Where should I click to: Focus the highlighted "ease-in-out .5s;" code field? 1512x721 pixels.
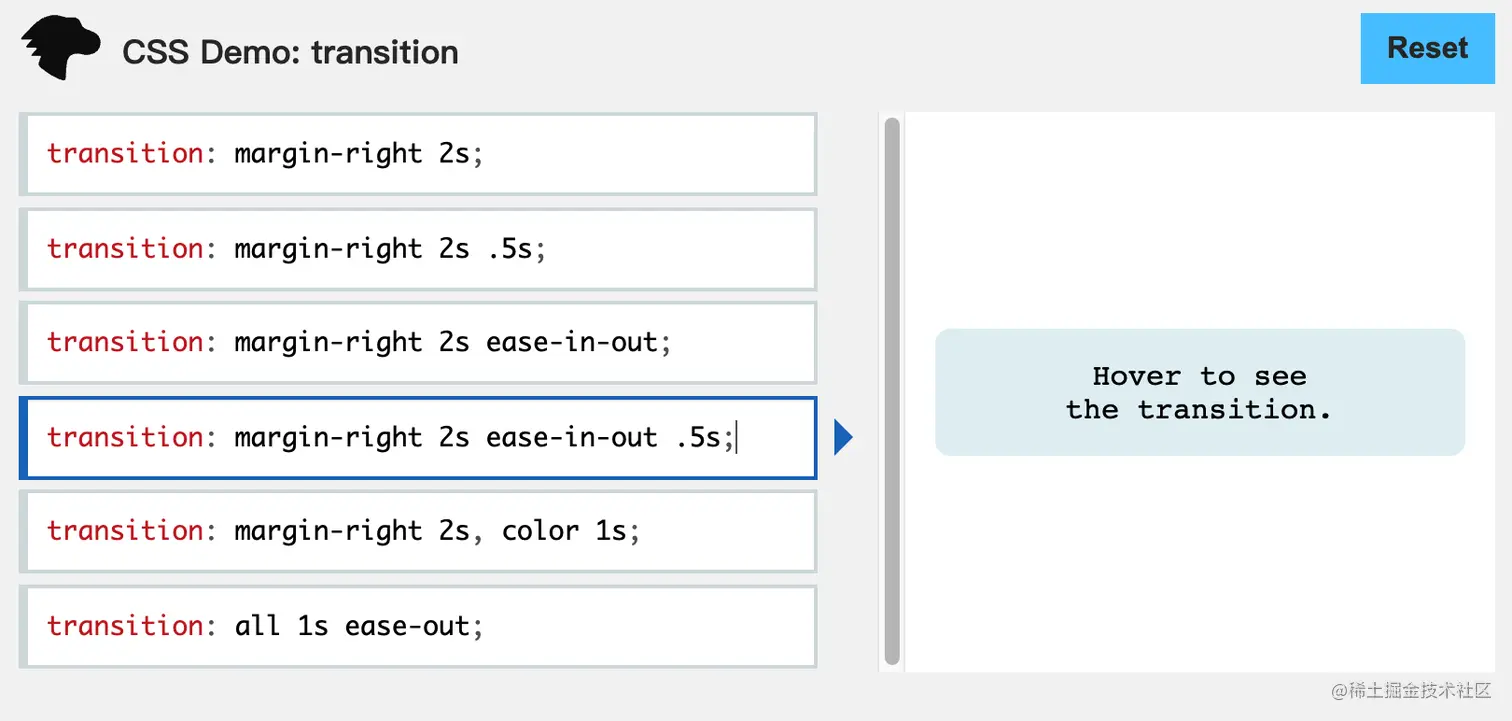click(x=418, y=437)
